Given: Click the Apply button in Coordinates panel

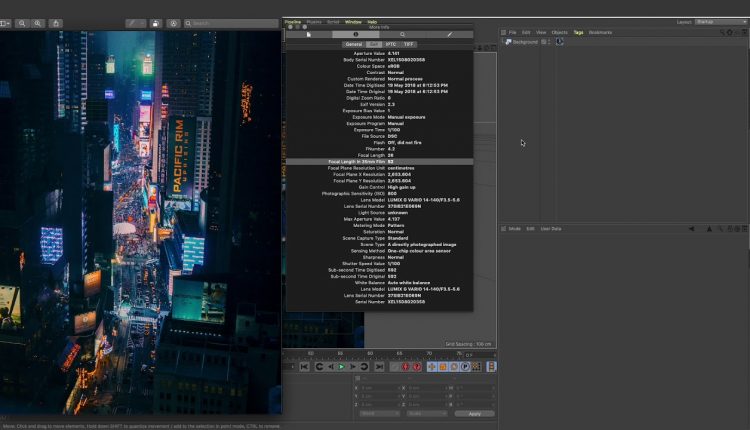Looking at the screenshot, I should click(474, 414).
